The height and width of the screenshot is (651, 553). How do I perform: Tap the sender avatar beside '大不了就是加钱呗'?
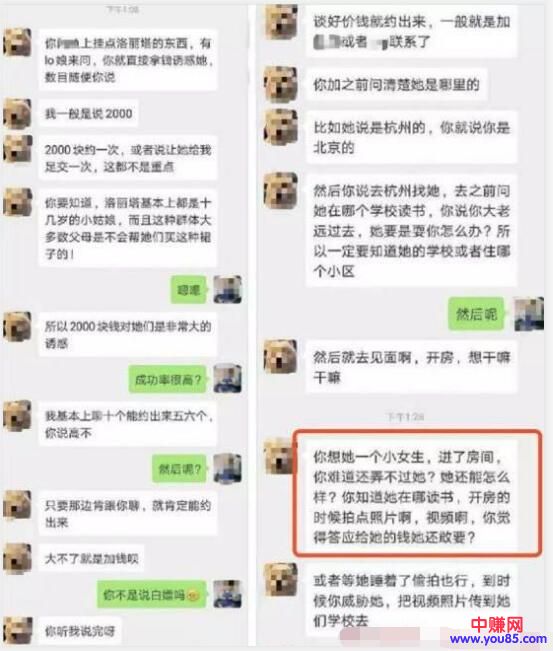17,558
